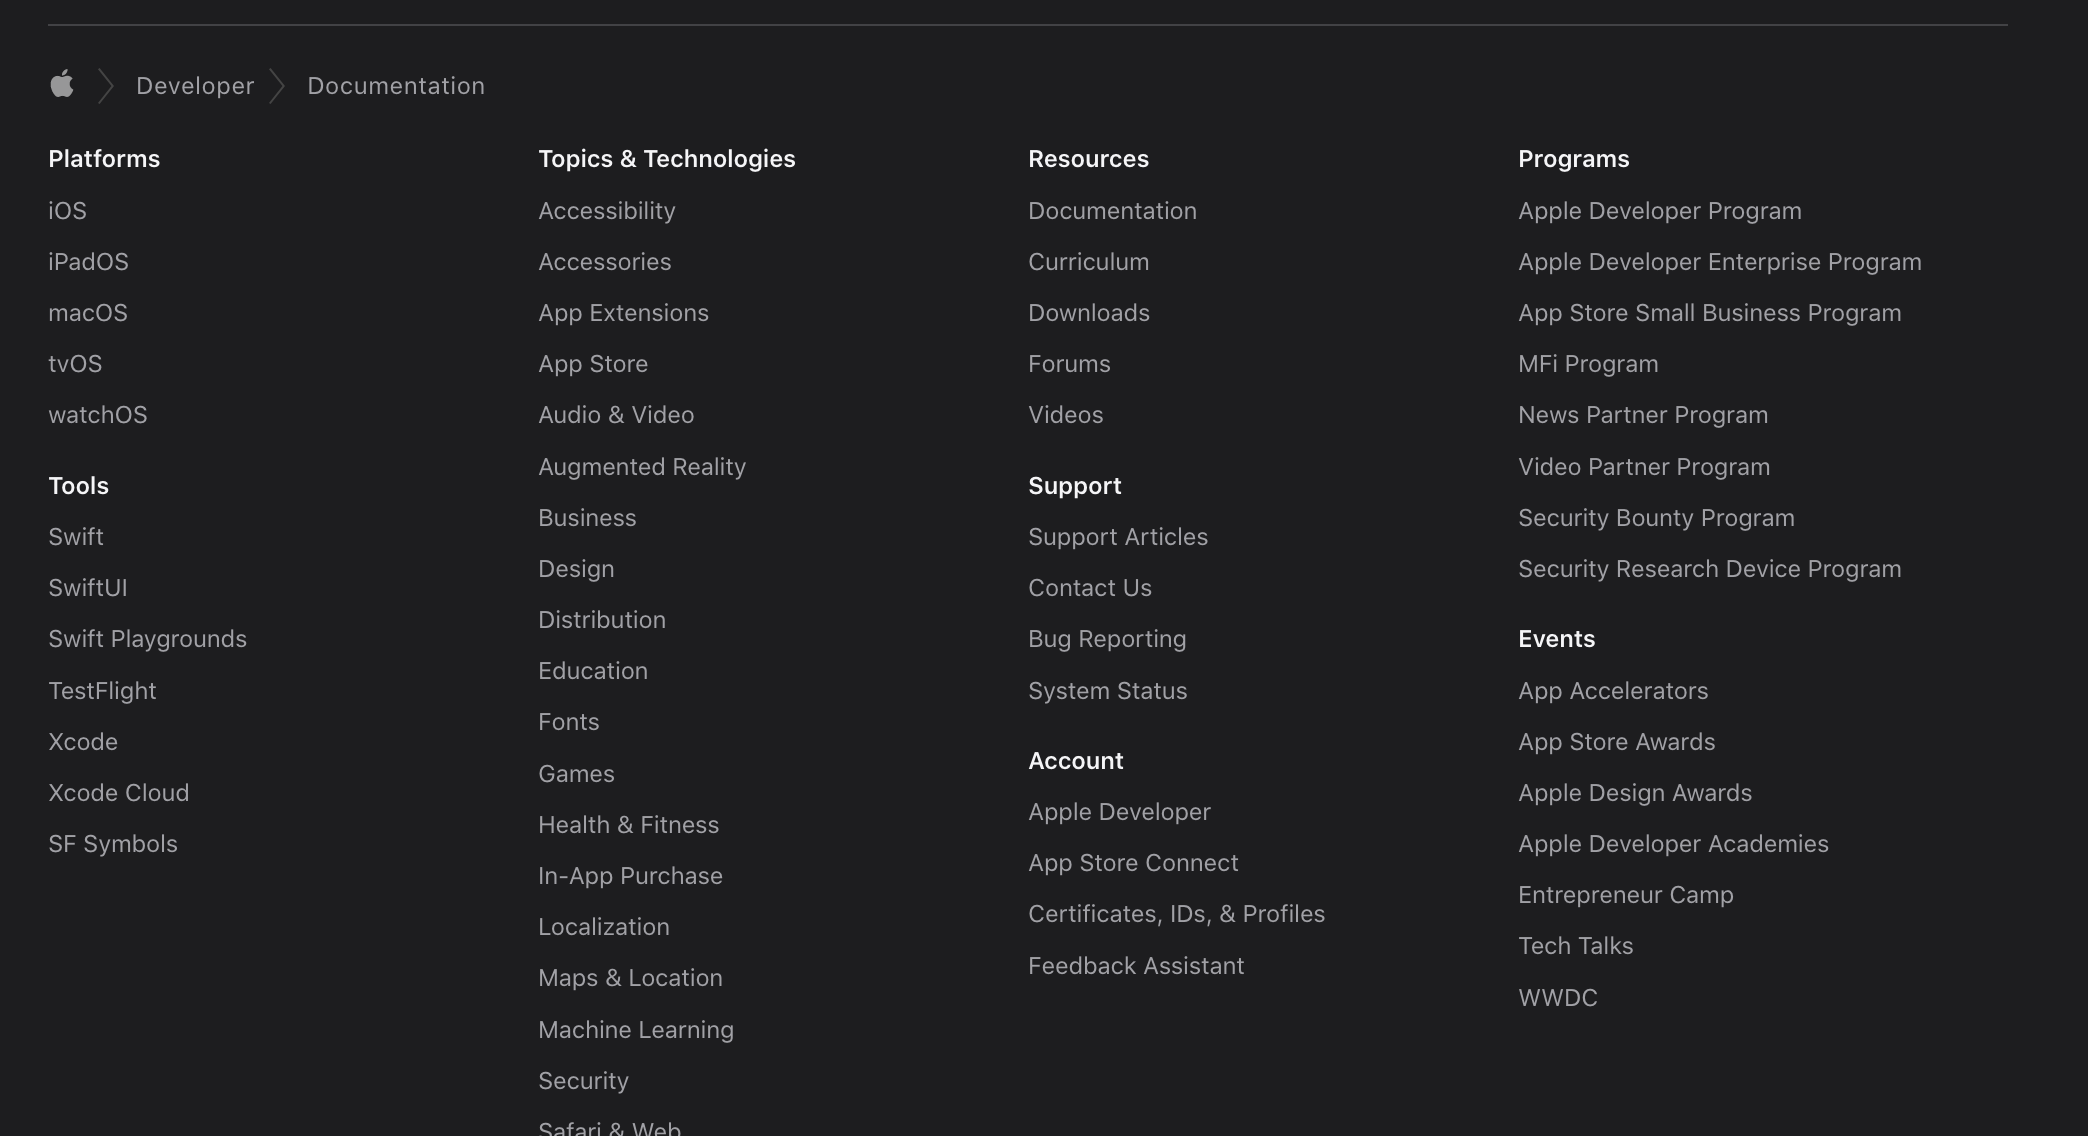Open the Forums link
The height and width of the screenshot is (1136, 2088).
1069,364
